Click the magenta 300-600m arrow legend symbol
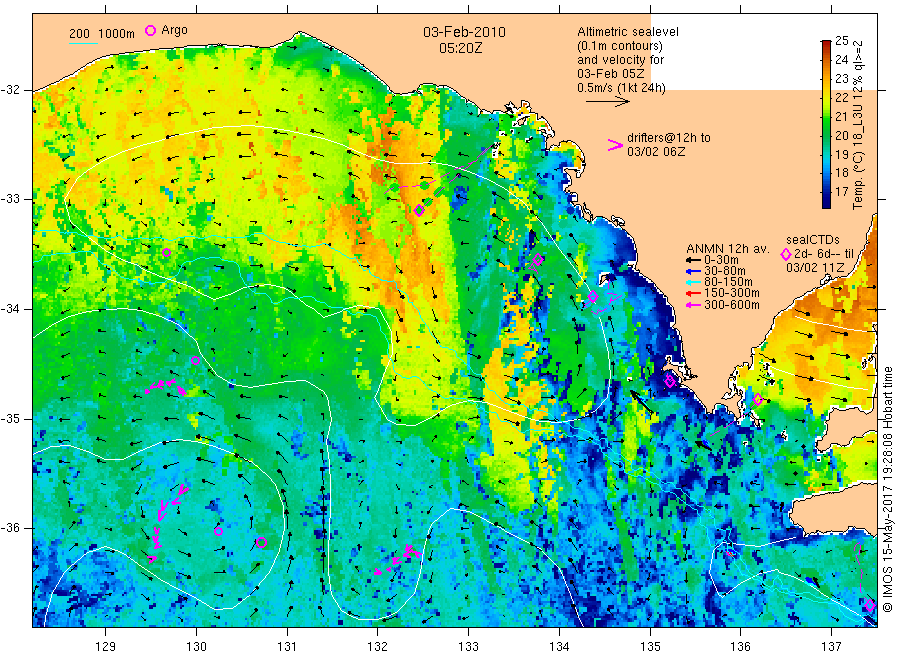The width and height of the screenshot is (900, 660). pyautogui.click(x=693, y=305)
